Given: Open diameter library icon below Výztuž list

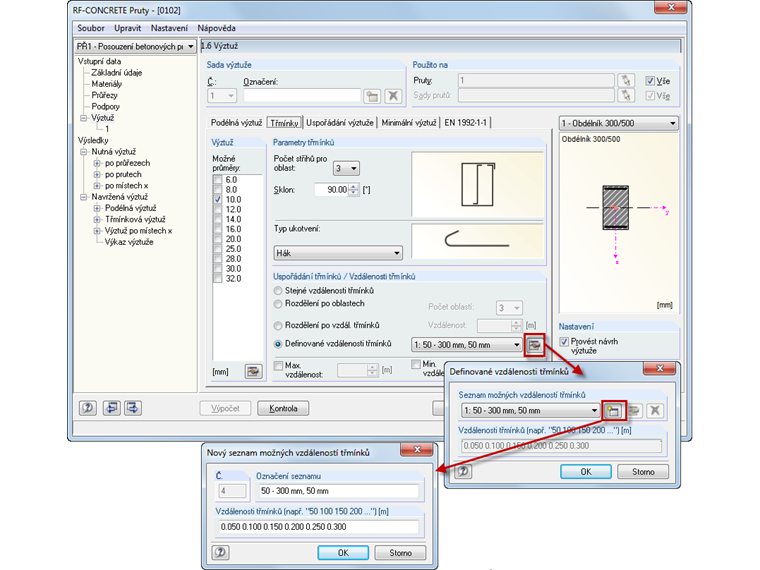Looking at the screenshot, I should pyautogui.click(x=253, y=372).
